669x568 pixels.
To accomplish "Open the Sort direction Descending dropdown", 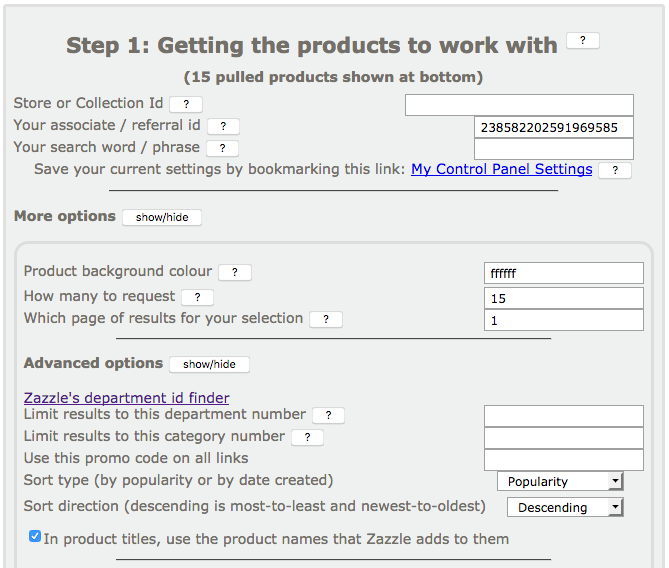I will 564,507.
